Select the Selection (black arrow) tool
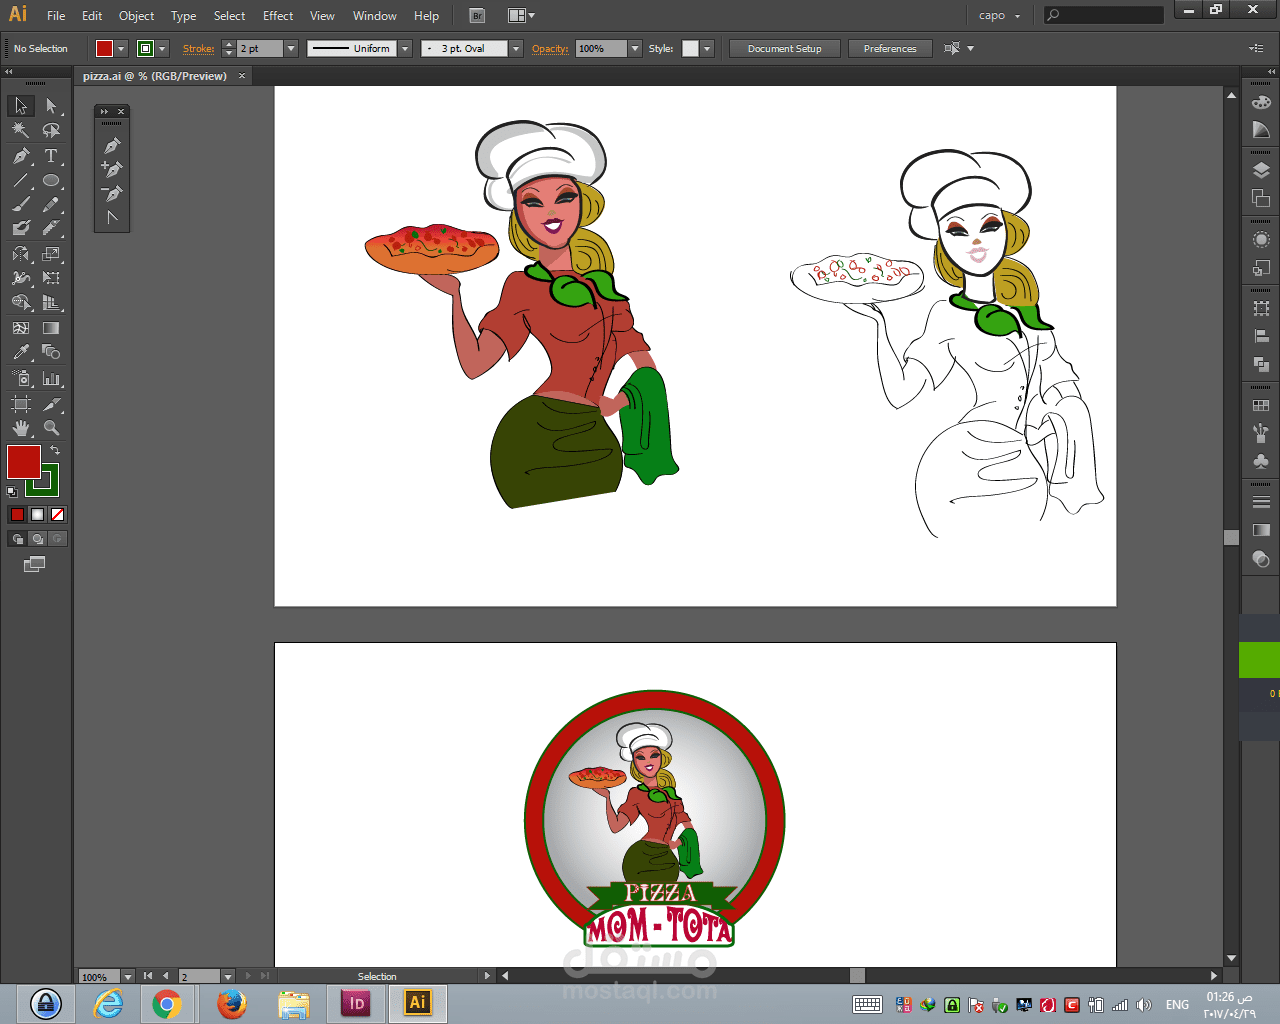Viewport: 1280px width, 1024px height. click(x=21, y=106)
